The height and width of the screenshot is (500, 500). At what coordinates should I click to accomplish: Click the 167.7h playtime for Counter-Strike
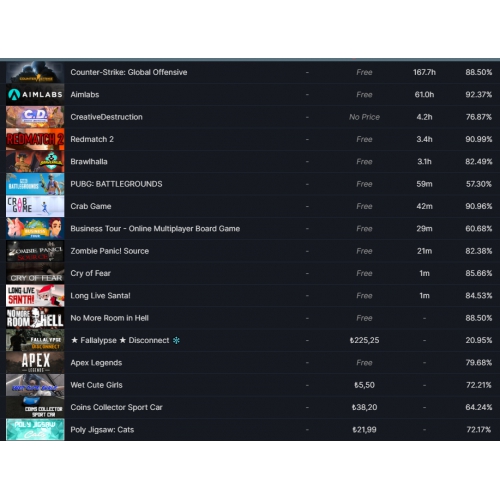424,72
